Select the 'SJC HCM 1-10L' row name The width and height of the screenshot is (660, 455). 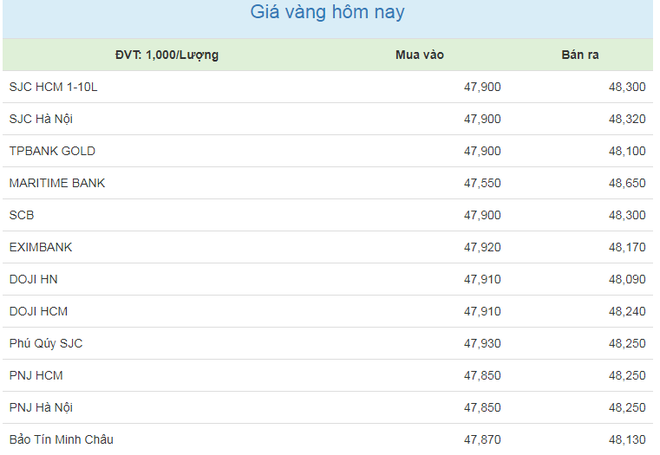point(53,87)
